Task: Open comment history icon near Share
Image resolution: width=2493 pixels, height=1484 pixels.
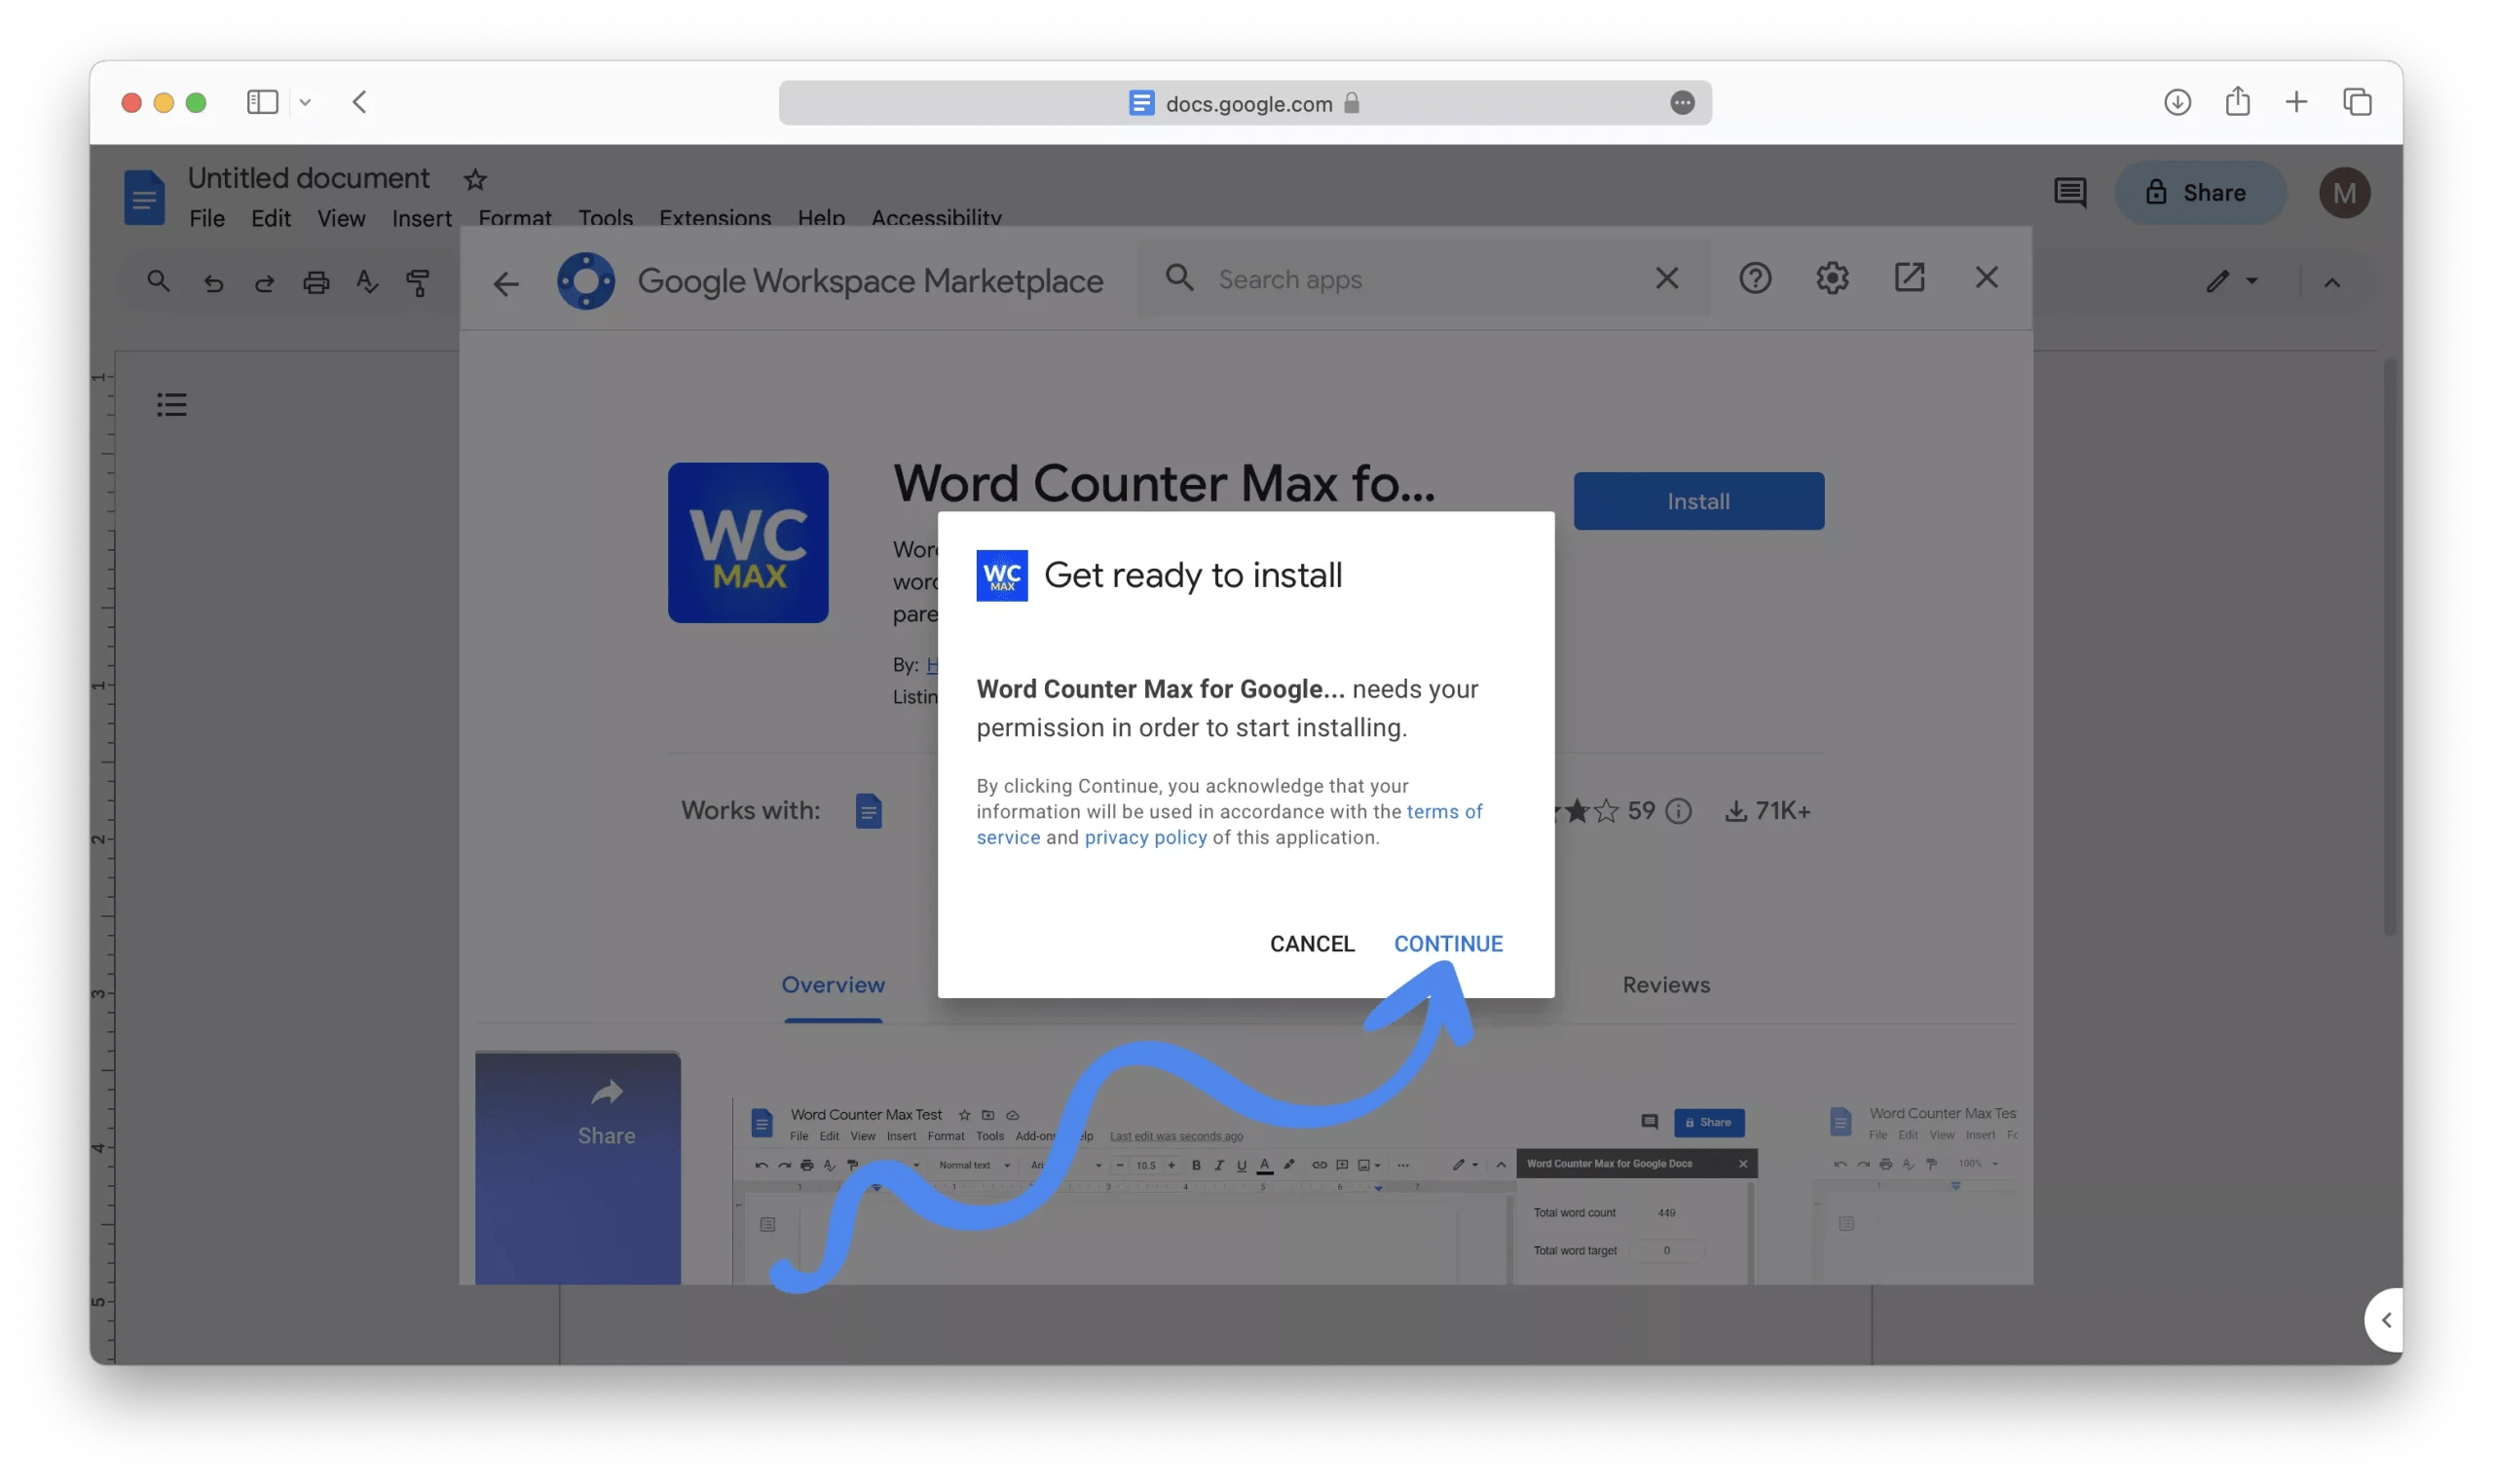Action: coord(2069,192)
